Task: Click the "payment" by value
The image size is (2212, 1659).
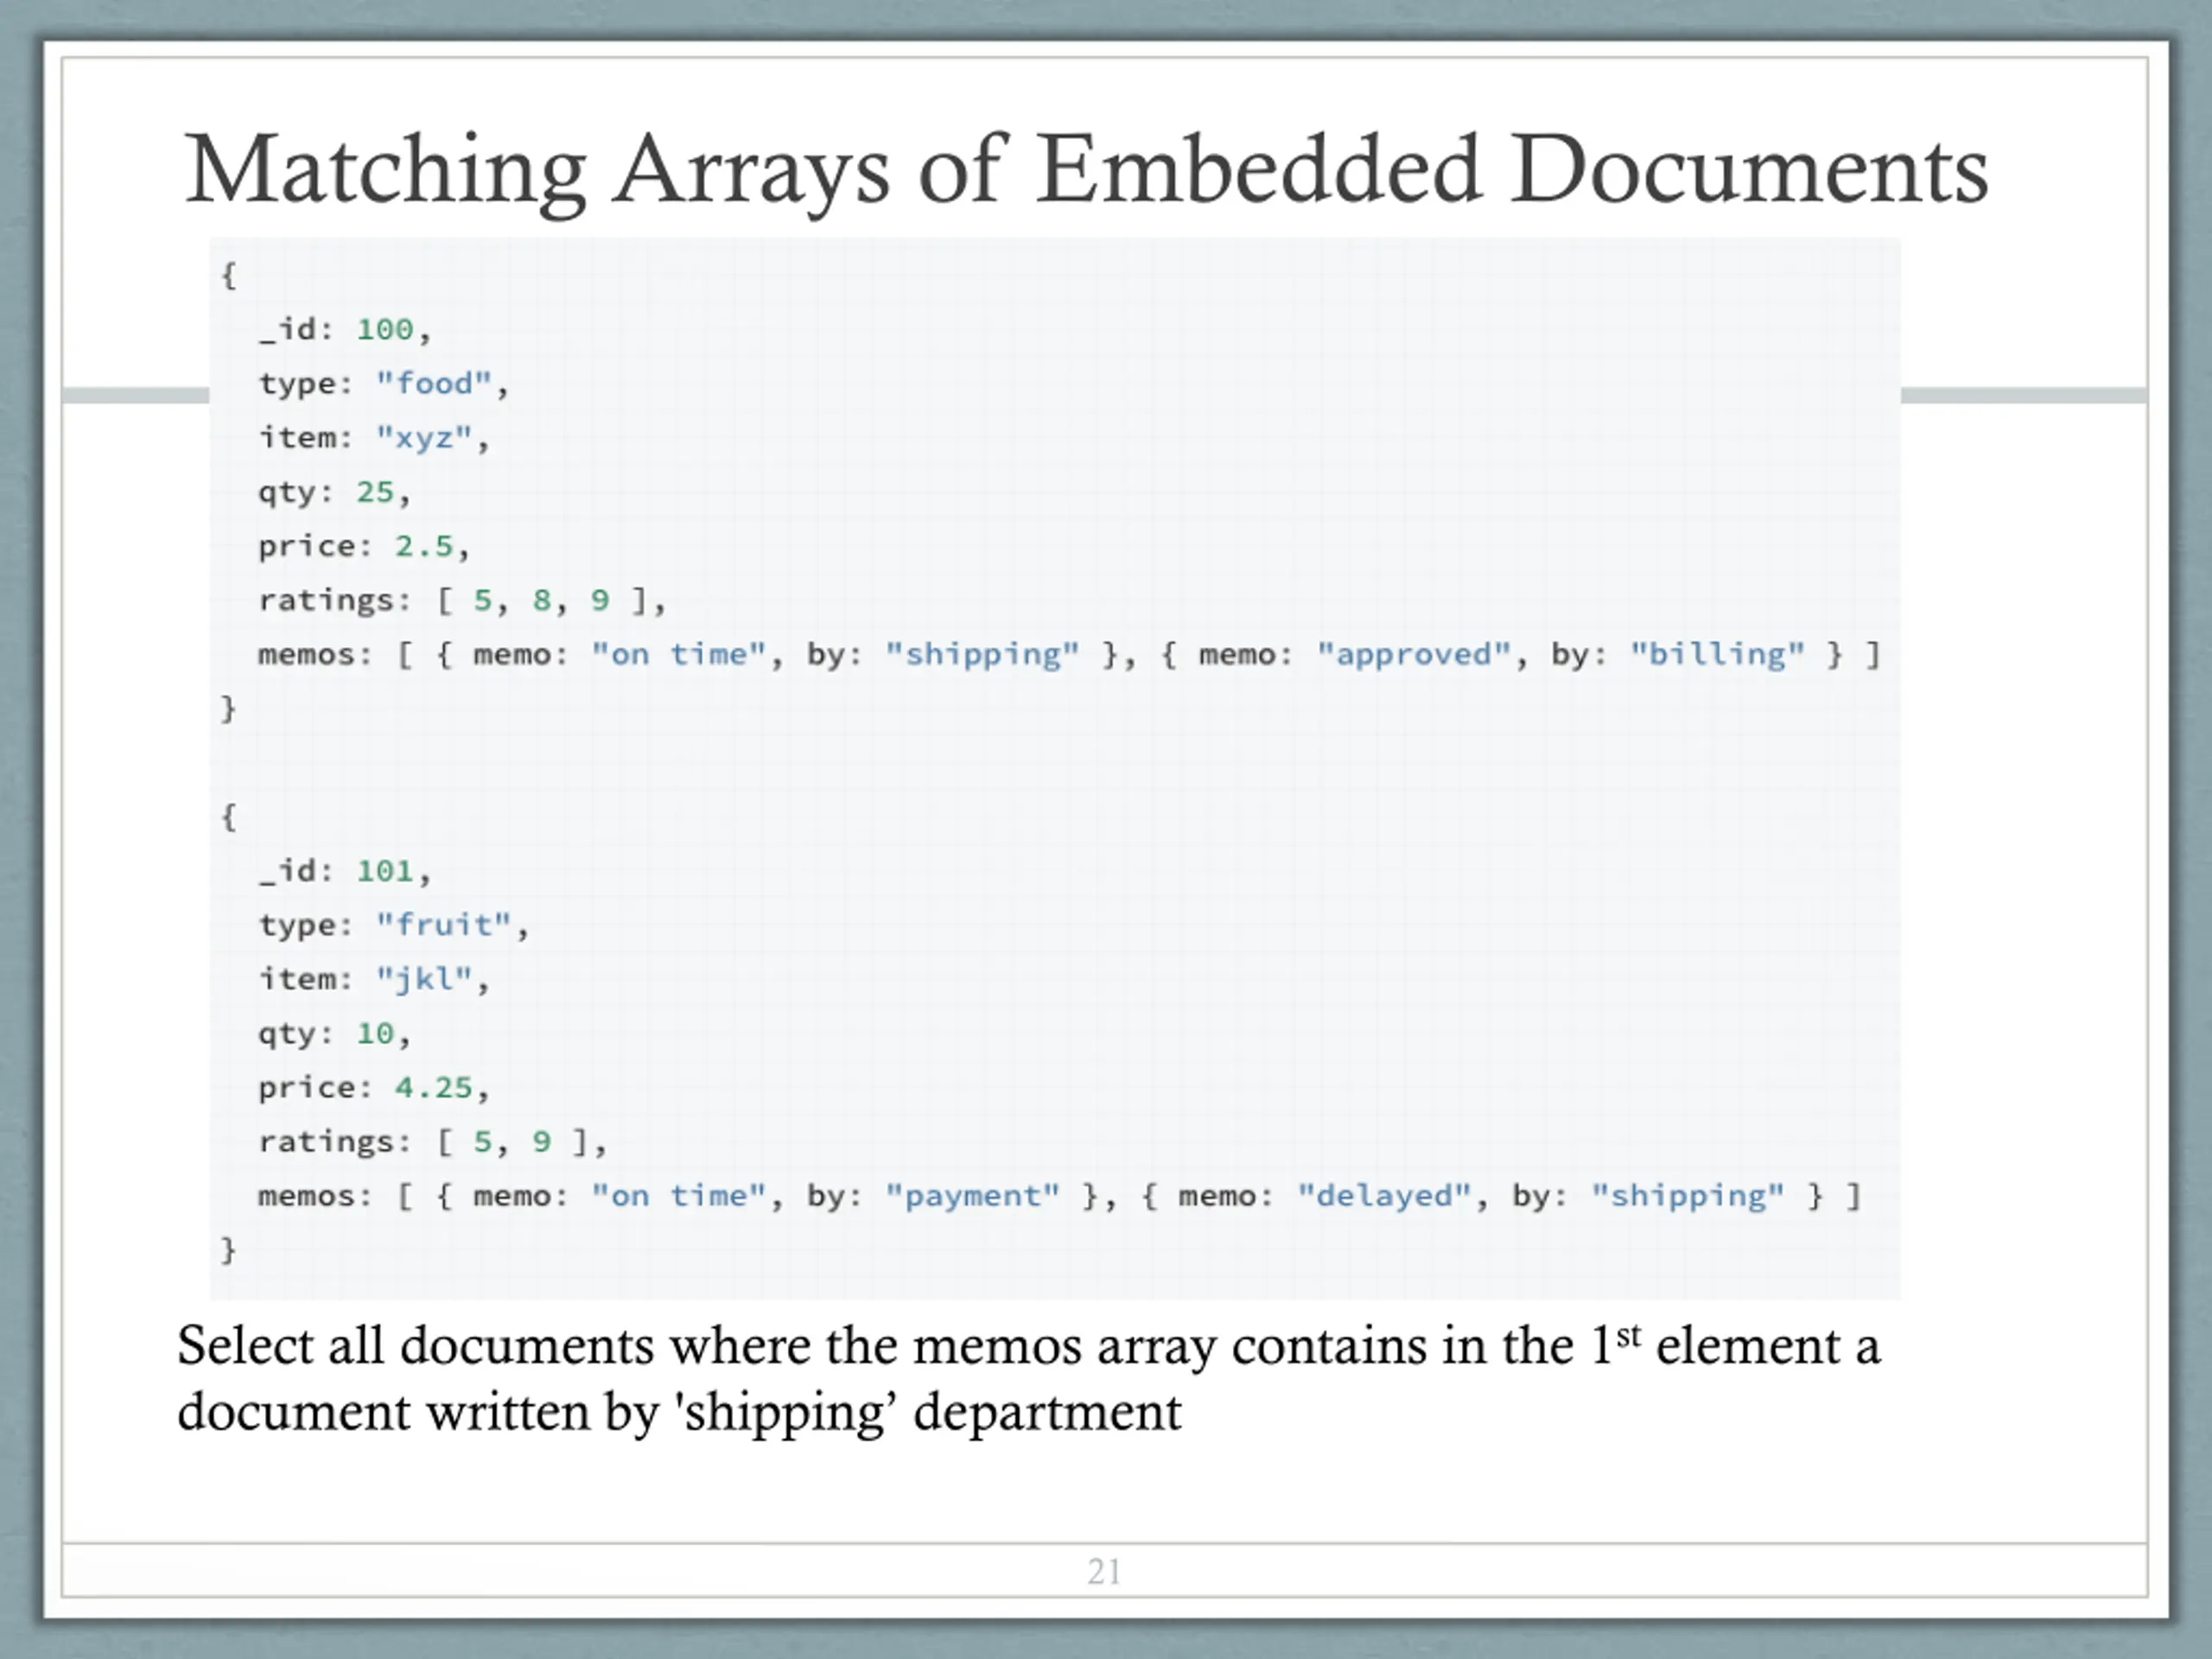Action: click(972, 1195)
